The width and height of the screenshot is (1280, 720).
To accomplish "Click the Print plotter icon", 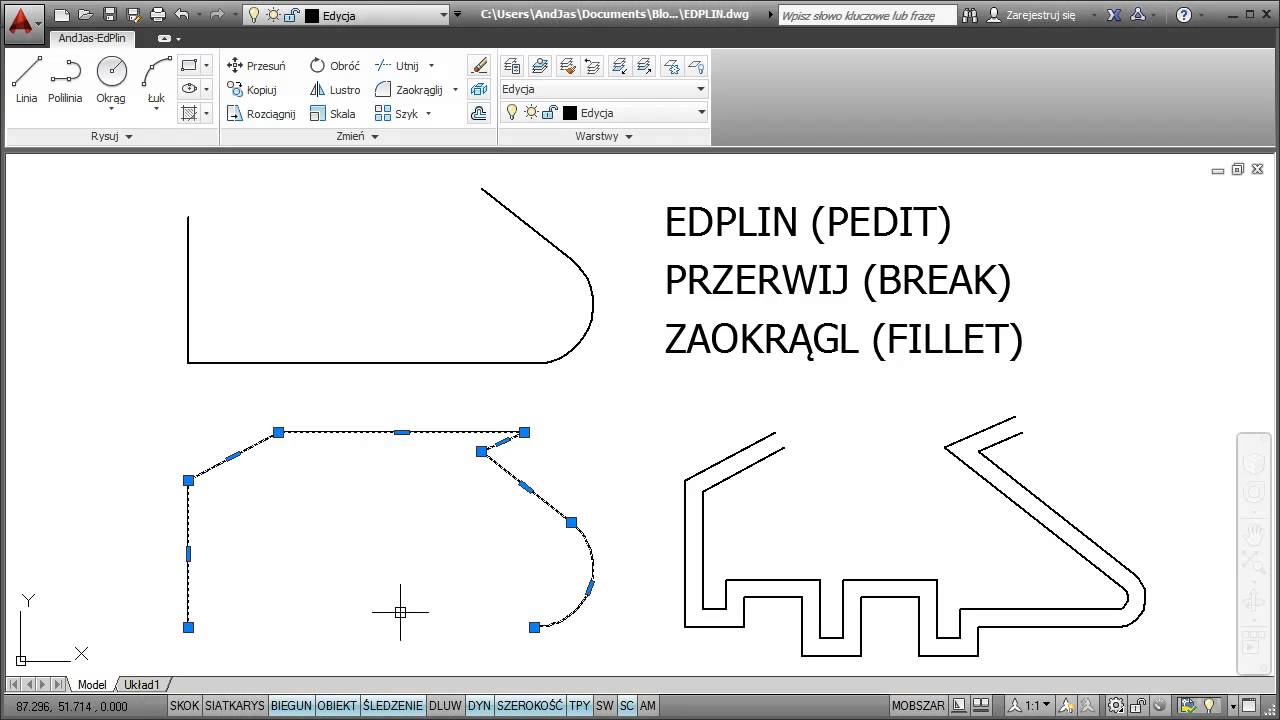I will (x=157, y=15).
